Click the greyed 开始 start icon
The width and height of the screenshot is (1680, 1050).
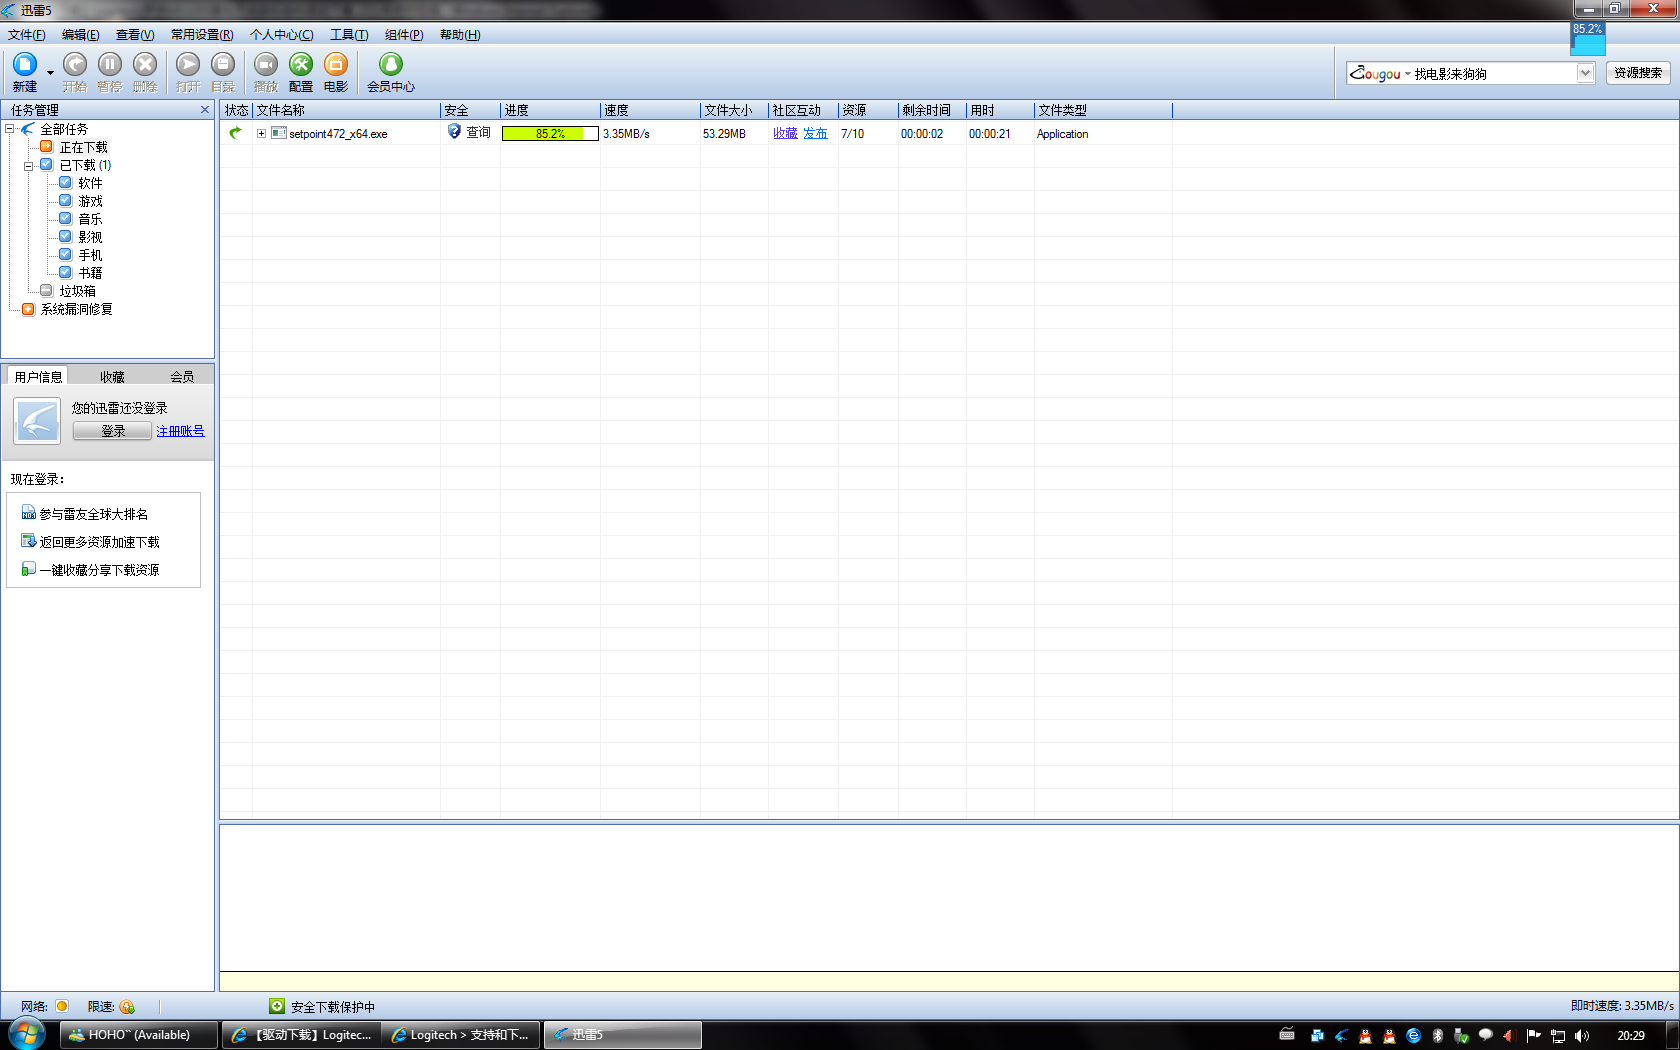(75, 65)
